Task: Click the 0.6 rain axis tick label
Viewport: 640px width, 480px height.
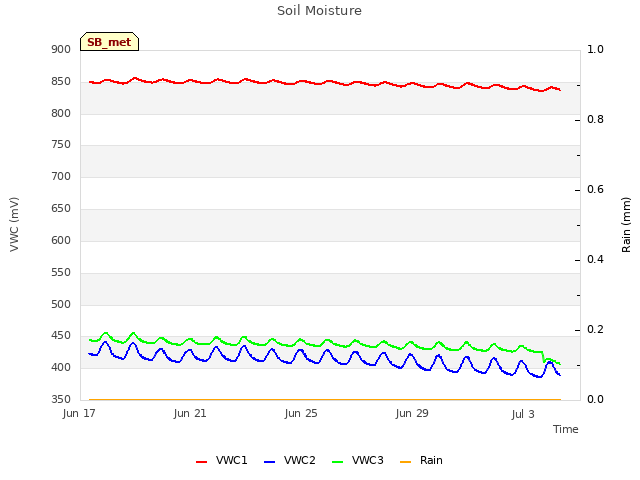Action: (595, 190)
